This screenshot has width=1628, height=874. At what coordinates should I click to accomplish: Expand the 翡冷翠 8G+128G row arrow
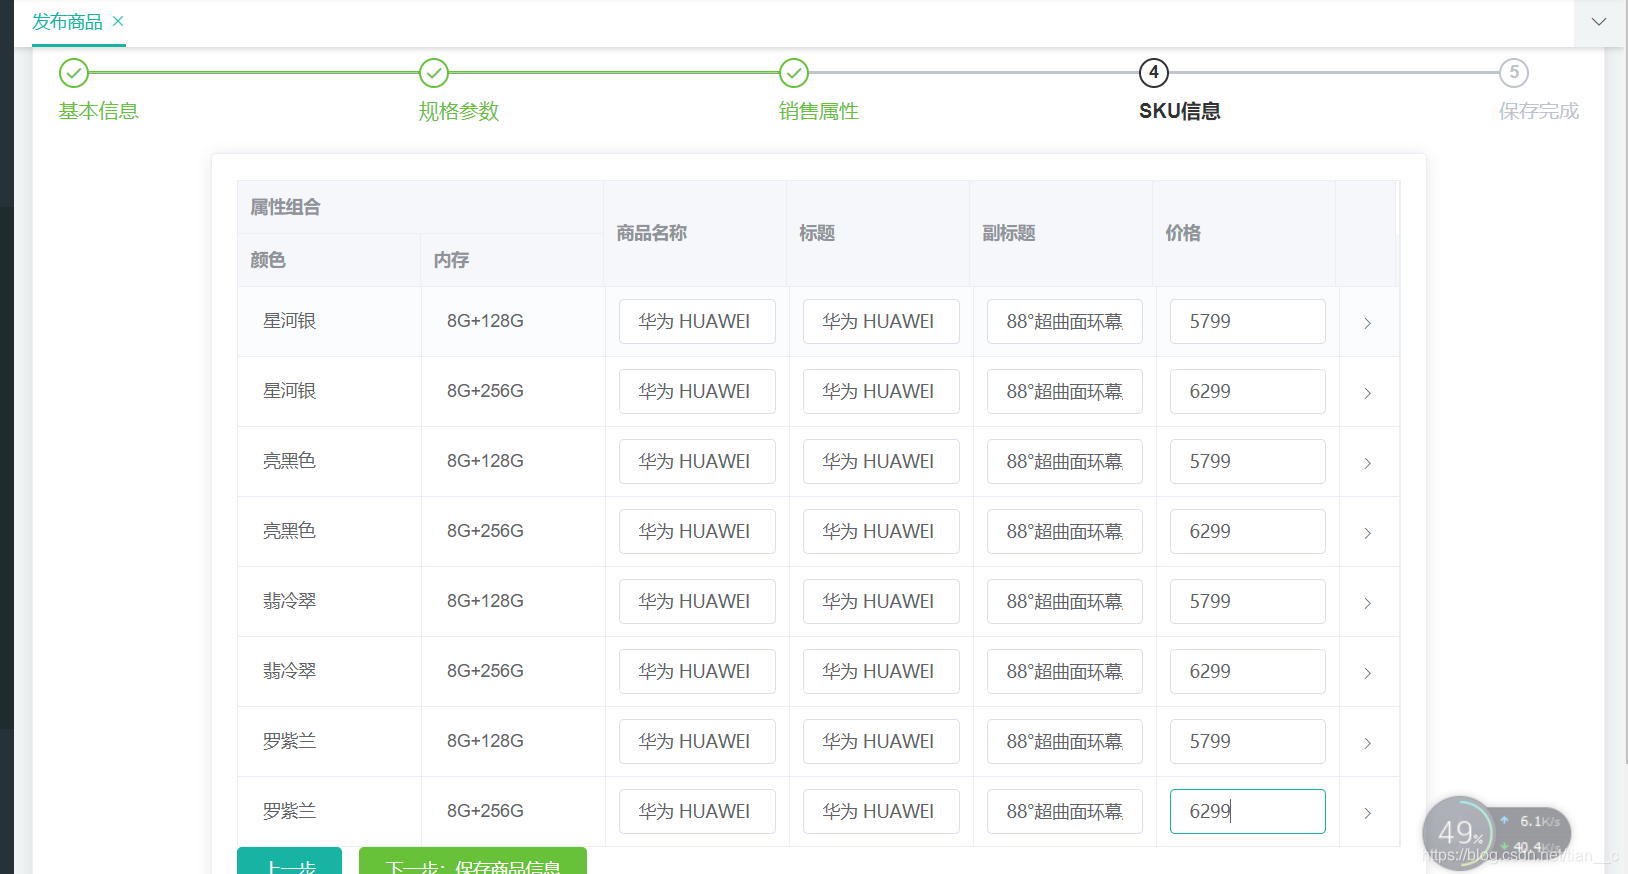pos(1367,603)
